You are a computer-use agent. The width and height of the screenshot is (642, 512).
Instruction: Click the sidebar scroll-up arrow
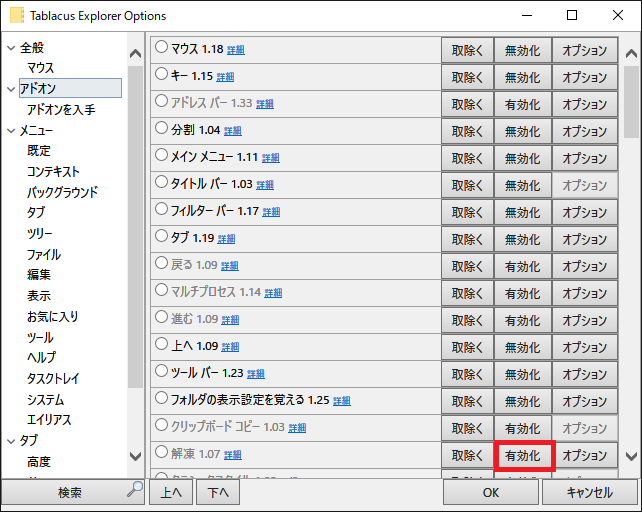coord(135,54)
